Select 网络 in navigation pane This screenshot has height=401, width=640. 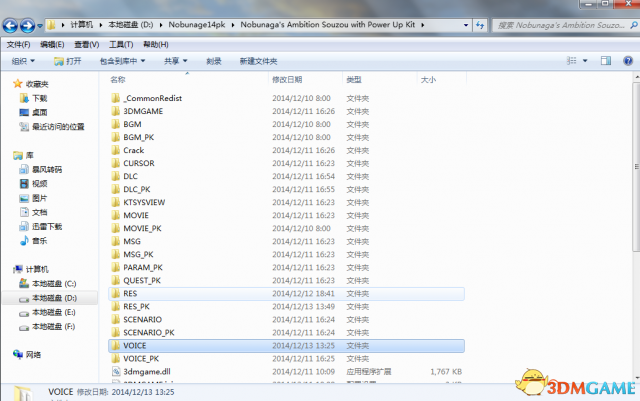[33, 354]
